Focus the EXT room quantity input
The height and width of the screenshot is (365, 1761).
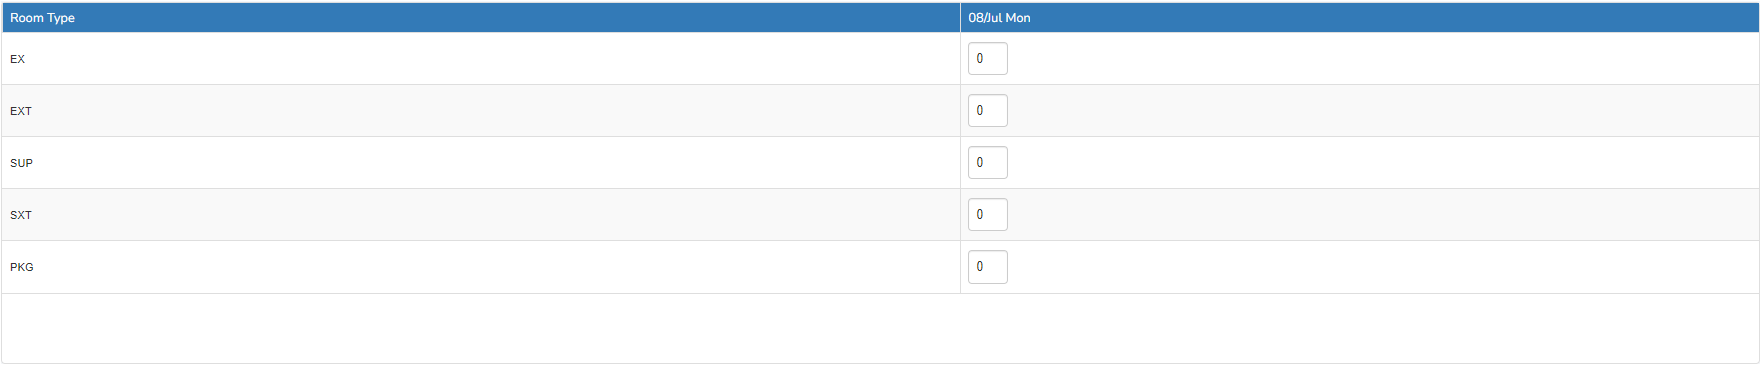coord(988,111)
